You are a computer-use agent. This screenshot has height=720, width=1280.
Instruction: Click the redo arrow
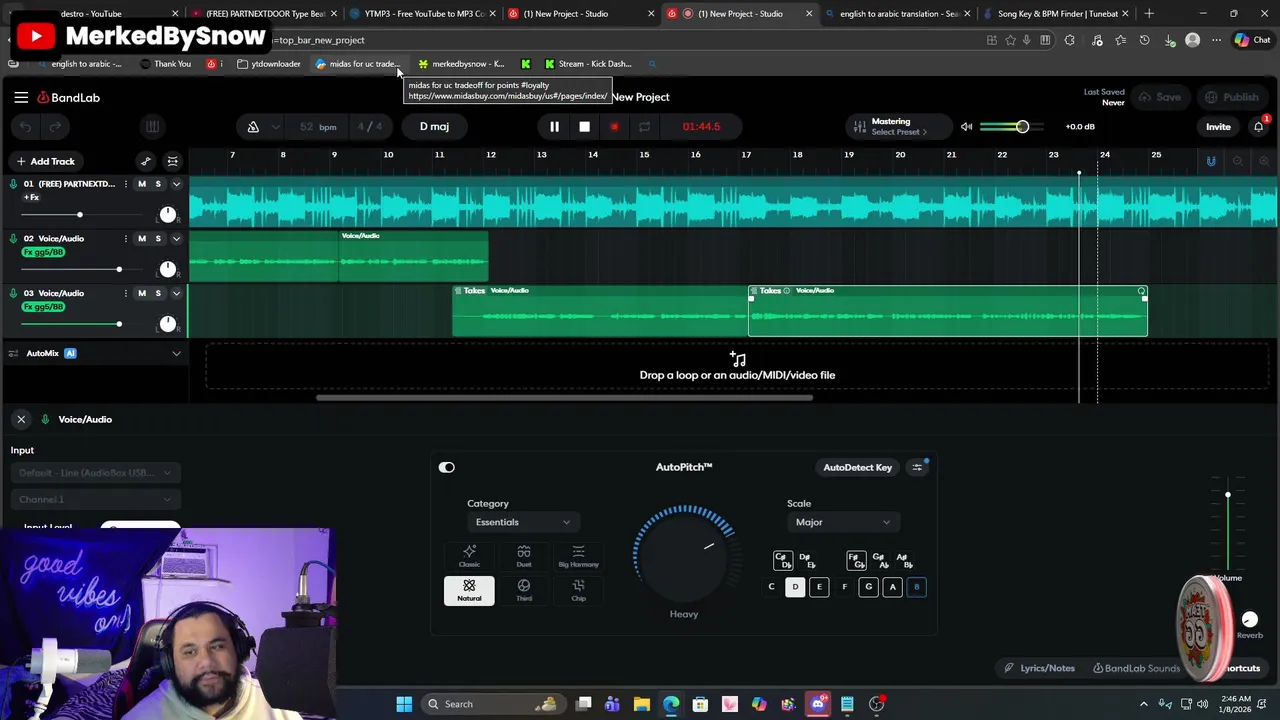(x=55, y=127)
